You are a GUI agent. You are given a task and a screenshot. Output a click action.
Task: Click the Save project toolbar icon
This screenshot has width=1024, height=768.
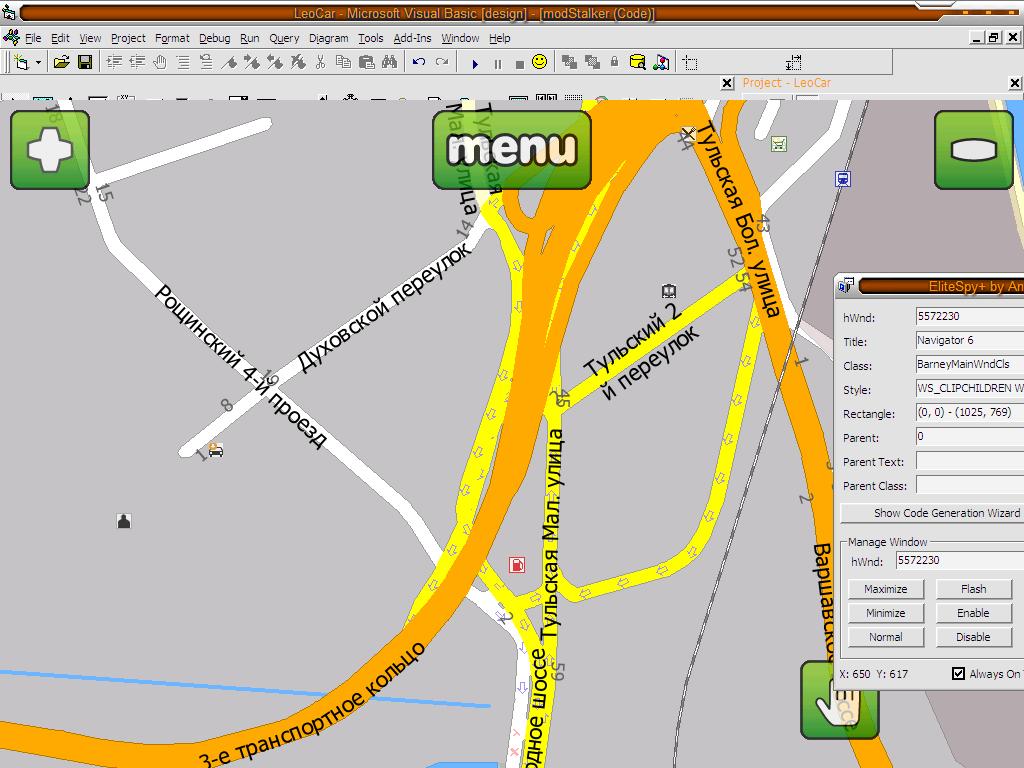85,62
